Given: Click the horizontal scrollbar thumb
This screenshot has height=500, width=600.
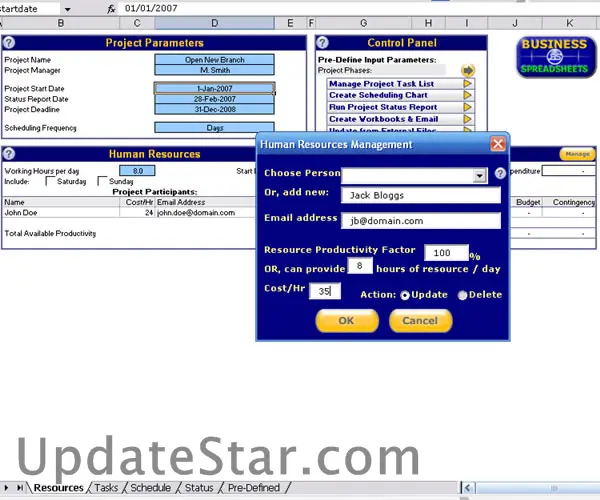Looking at the screenshot, I should pos(537,488).
